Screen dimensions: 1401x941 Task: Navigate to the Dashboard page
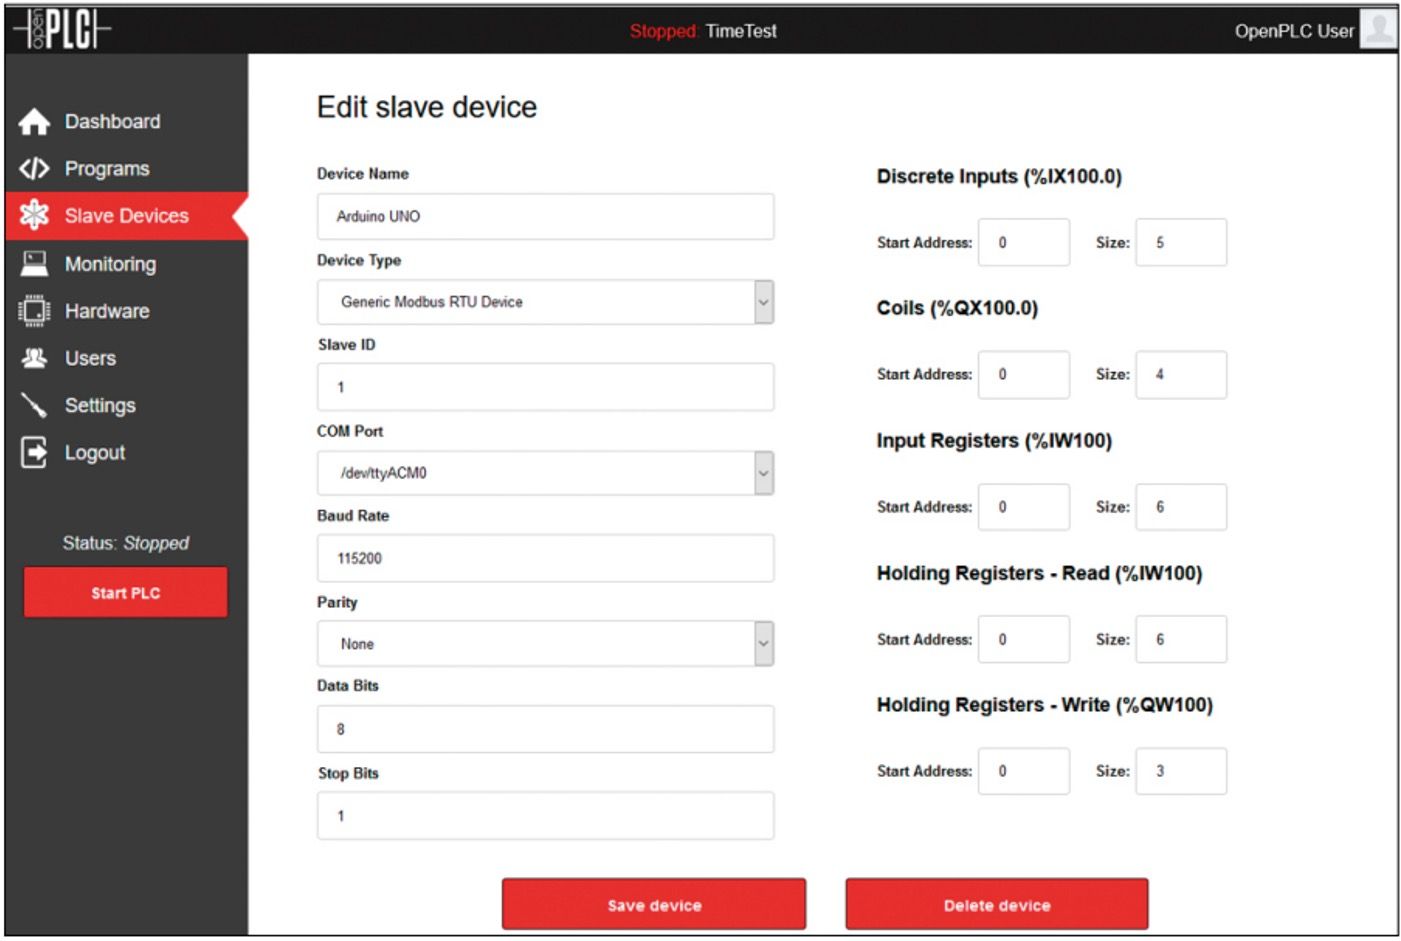[35, 121]
